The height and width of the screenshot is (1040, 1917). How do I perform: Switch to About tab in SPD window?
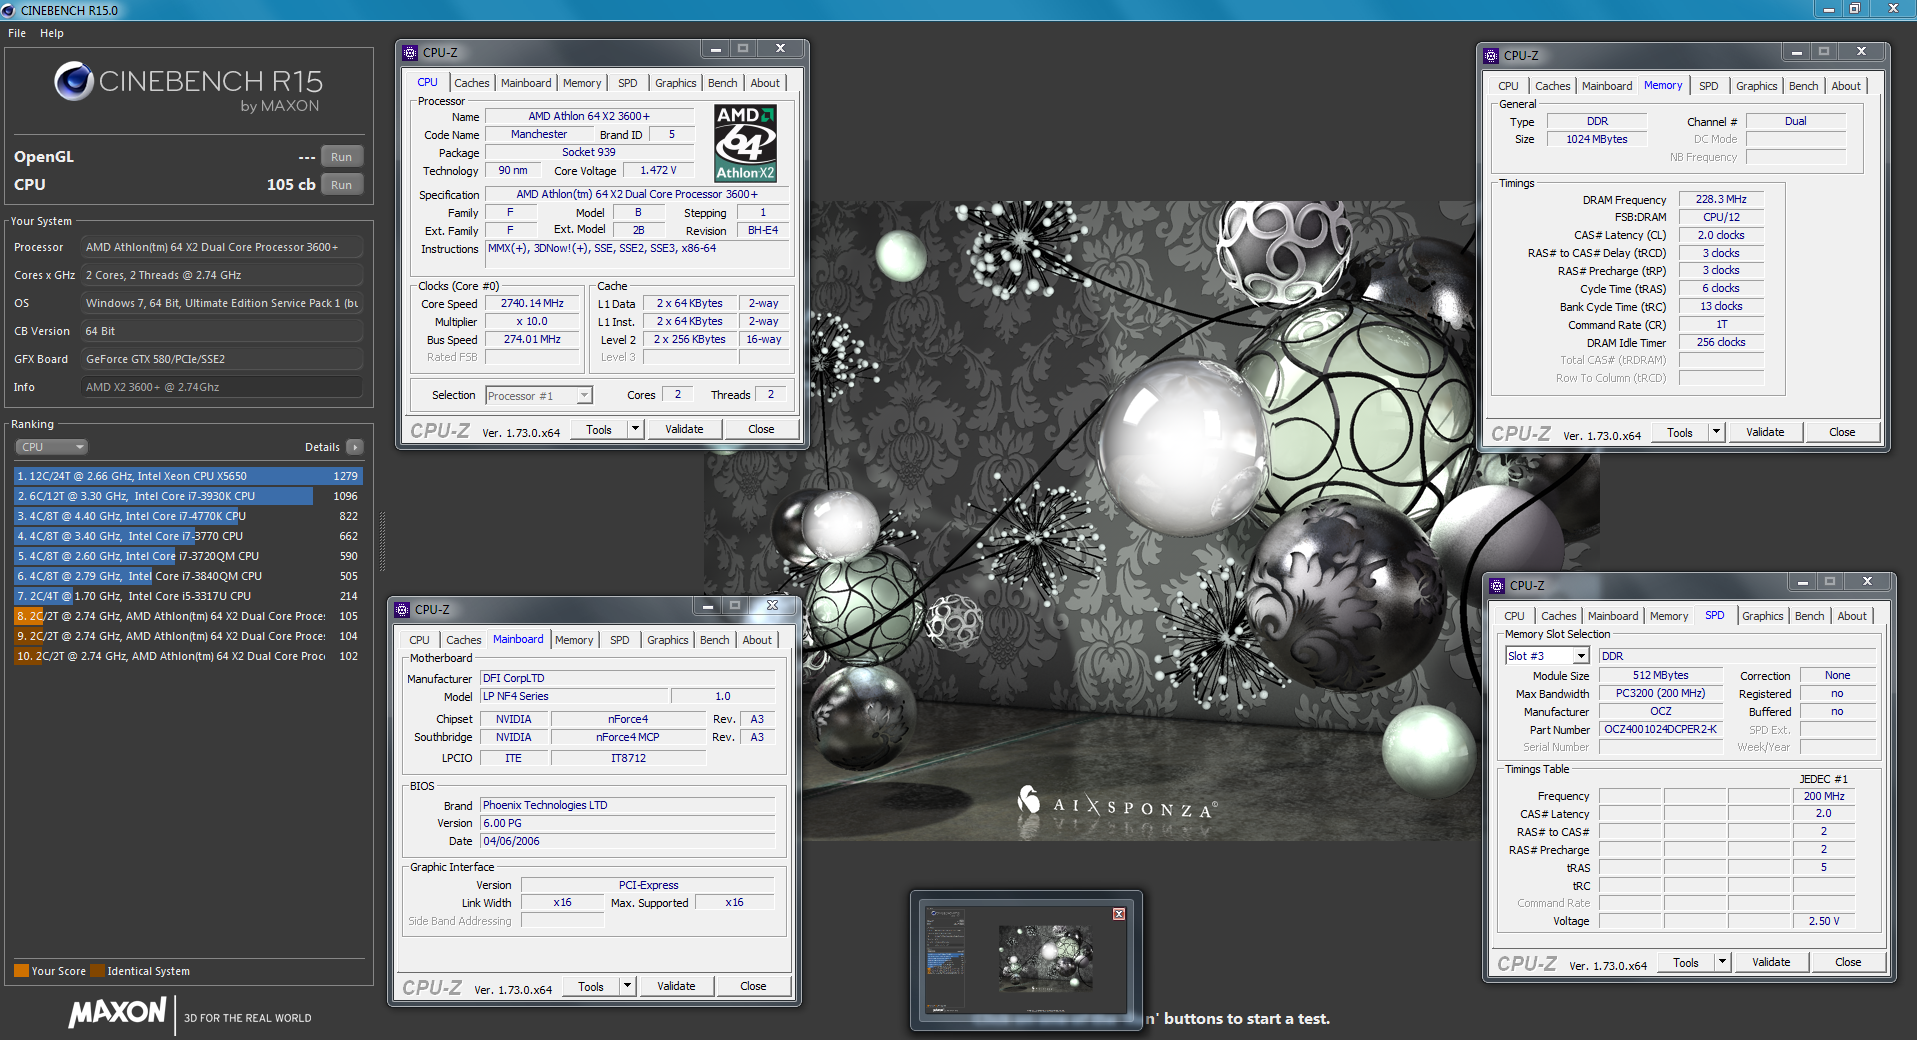tap(1851, 616)
